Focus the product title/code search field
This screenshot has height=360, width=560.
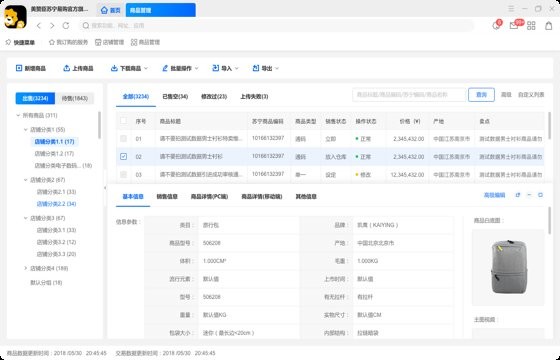tap(409, 95)
